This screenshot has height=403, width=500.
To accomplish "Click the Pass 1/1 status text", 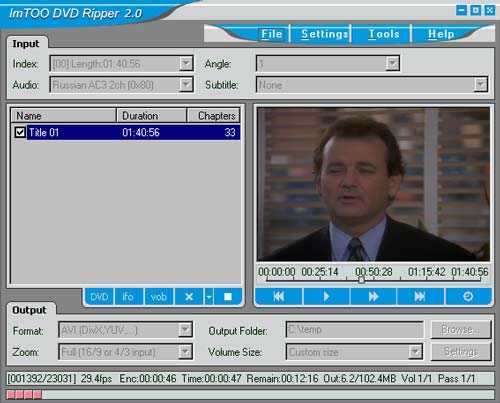I will click(x=456, y=379).
